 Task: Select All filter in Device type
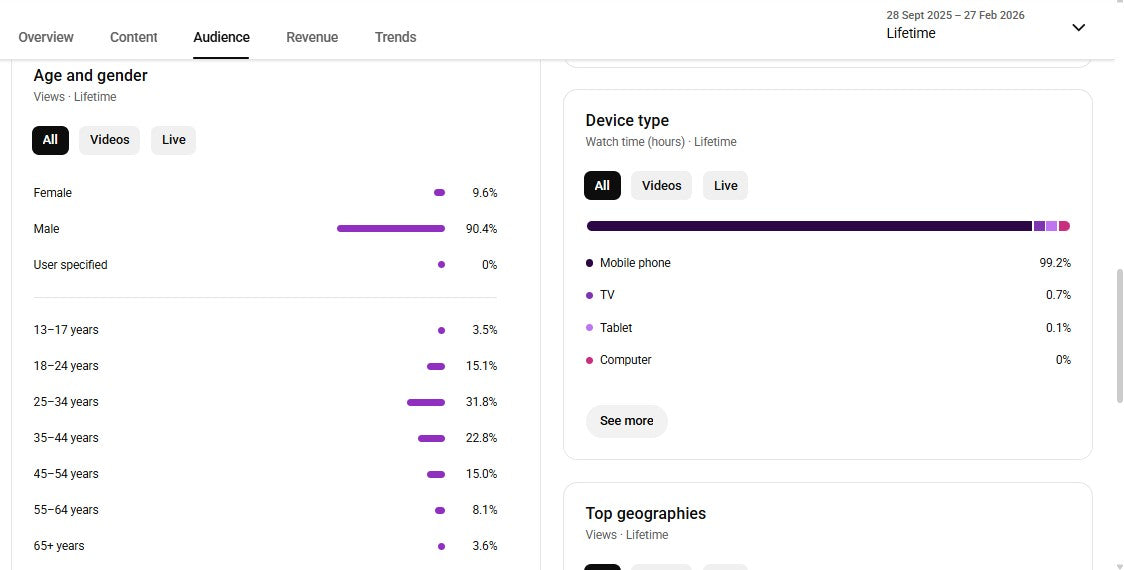[x=602, y=186]
